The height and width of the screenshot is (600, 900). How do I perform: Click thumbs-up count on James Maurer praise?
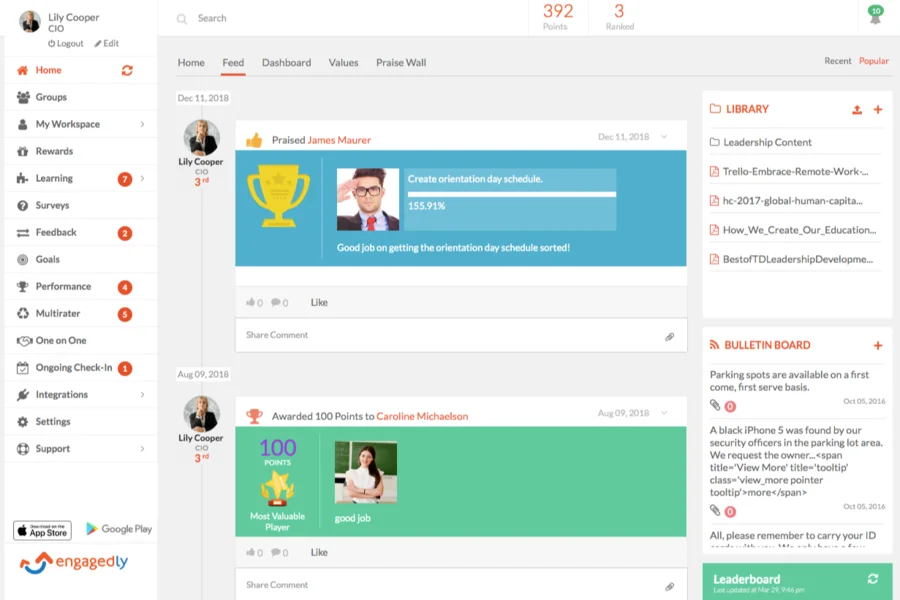(x=254, y=303)
